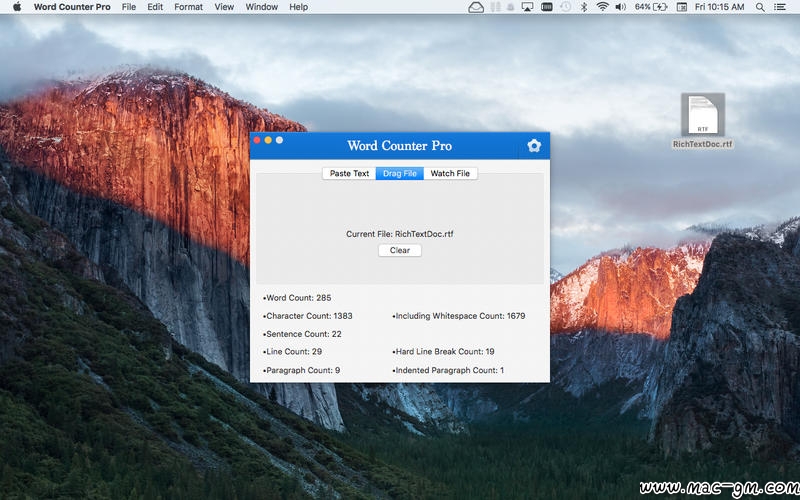Click the Line Count: 29 line

coord(292,352)
